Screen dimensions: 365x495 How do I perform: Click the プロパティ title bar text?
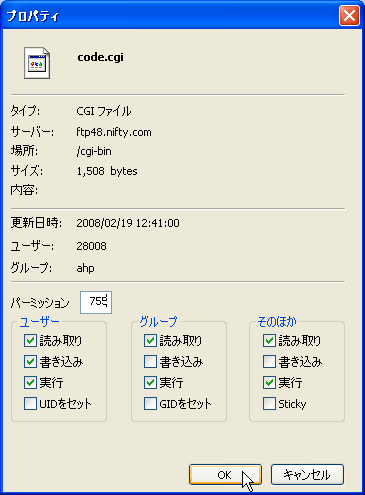point(33,16)
